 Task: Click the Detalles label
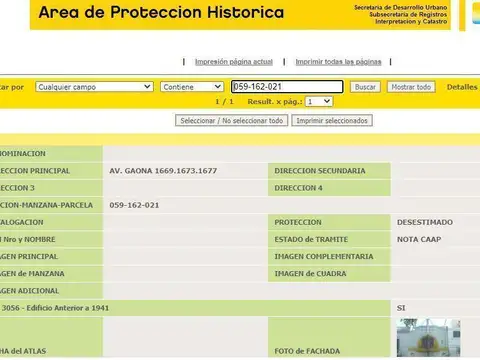point(462,87)
